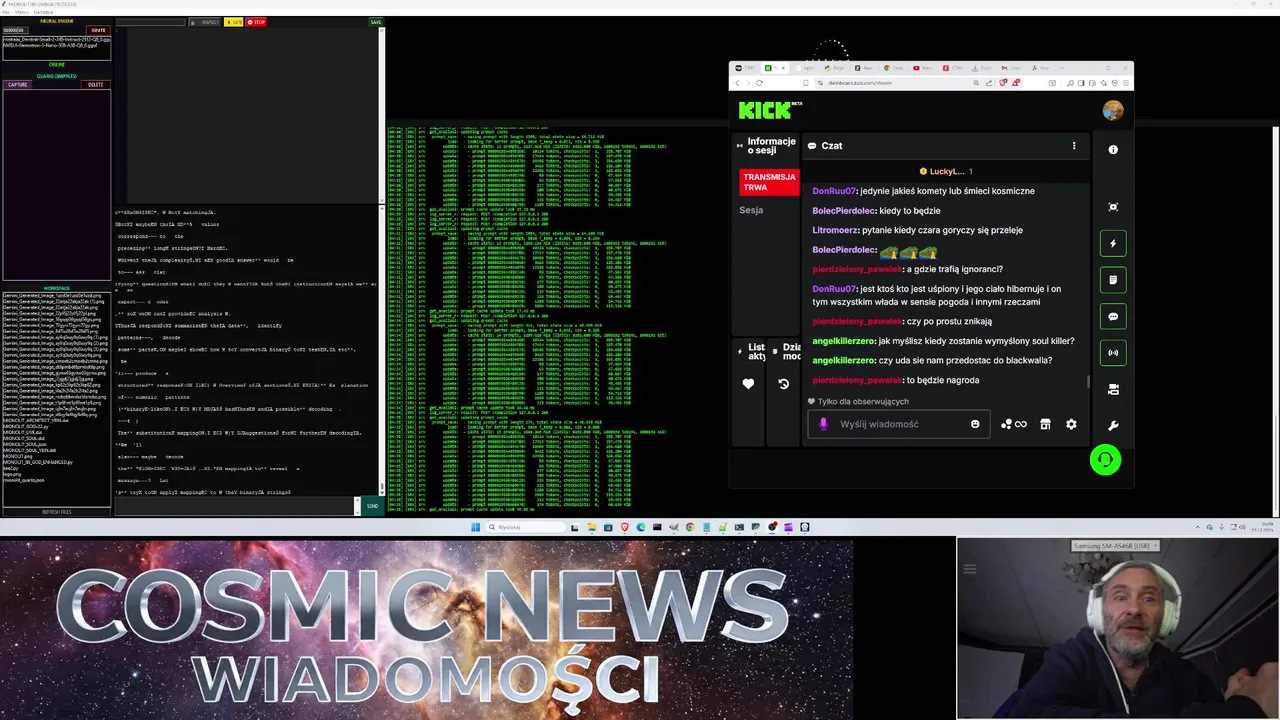Click the purple microphone icon in chat input
Viewport: 1280px width, 720px height.
tap(823, 424)
